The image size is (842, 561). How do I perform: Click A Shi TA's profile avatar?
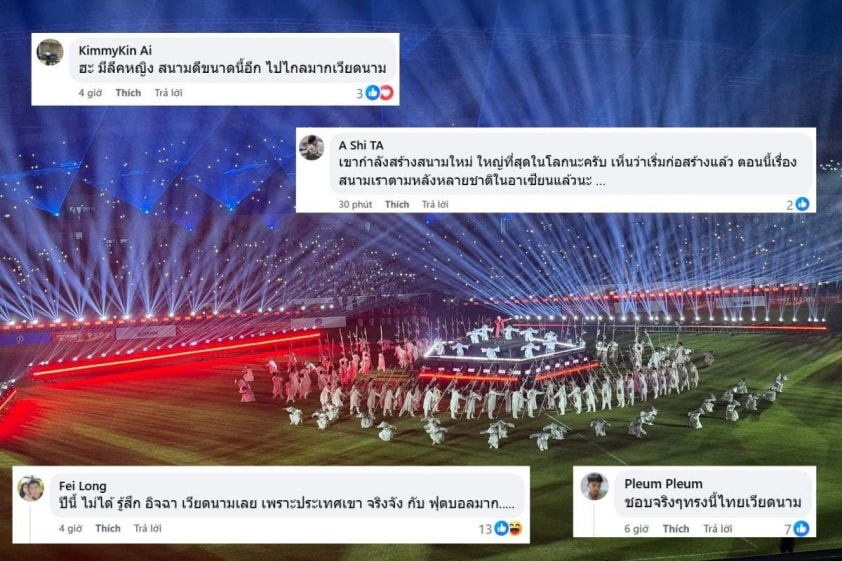coord(311,148)
